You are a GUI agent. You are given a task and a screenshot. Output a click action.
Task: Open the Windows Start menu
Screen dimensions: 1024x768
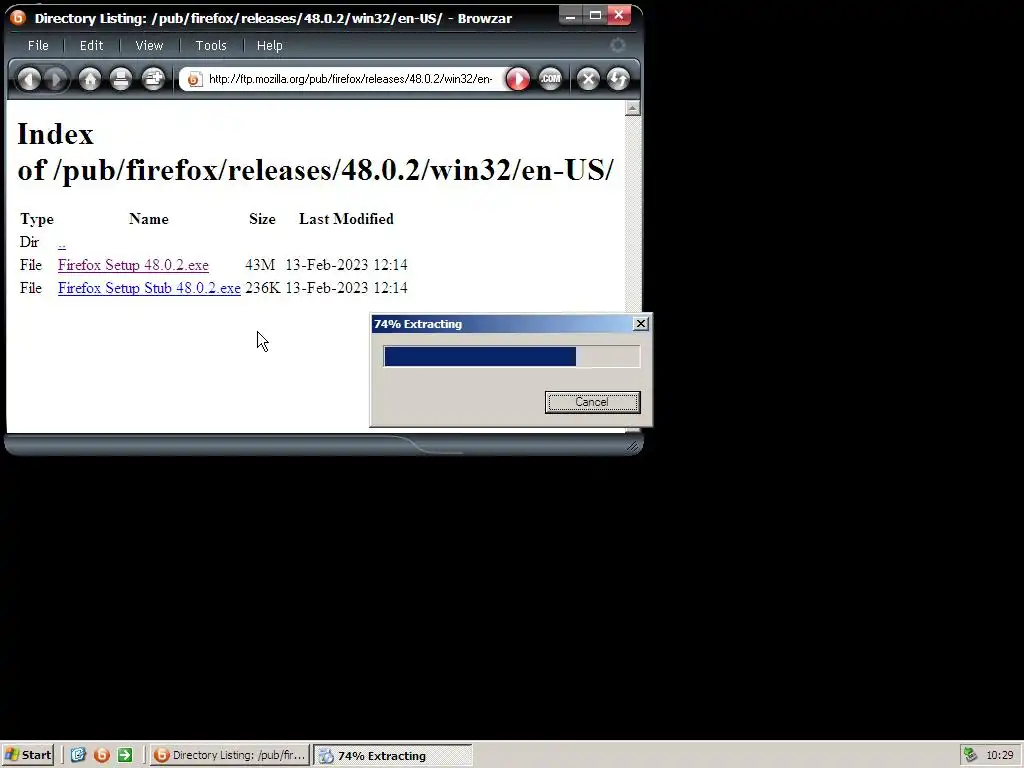click(x=27, y=756)
